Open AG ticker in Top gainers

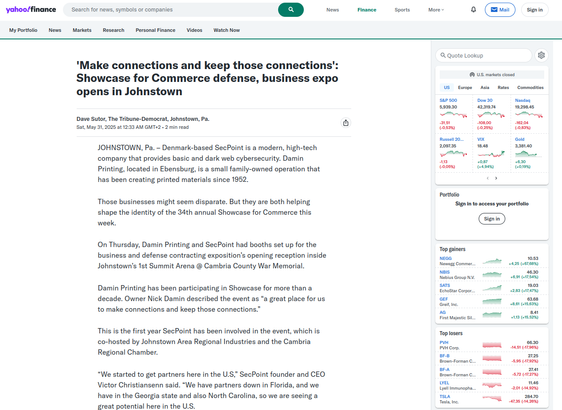point(443,313)
